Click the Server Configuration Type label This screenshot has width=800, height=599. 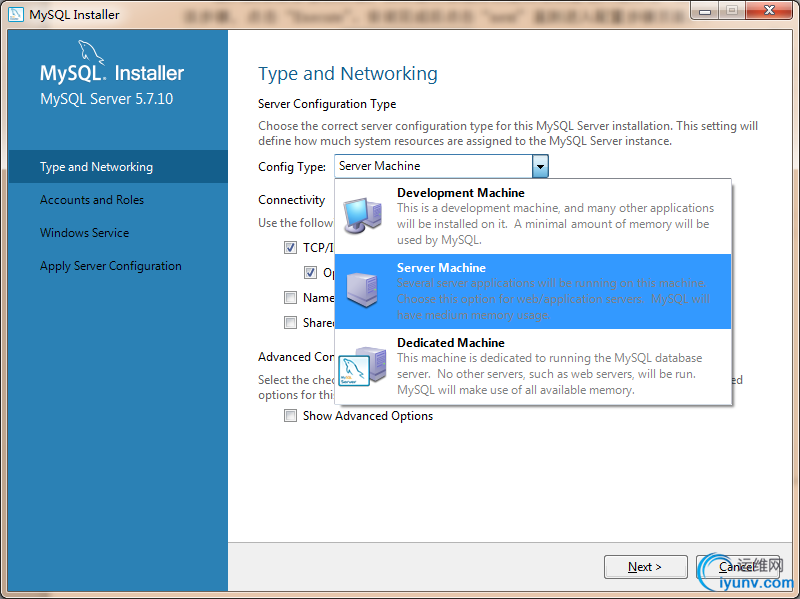[327, 104]
